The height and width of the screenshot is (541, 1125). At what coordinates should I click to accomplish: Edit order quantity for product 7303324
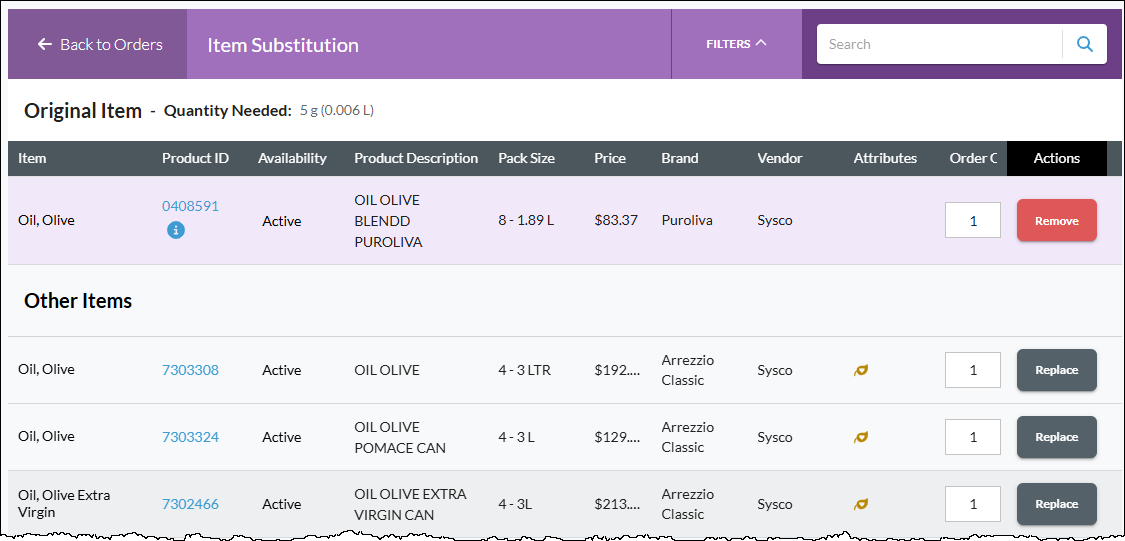pyautogui.click(x=973, y=437)
